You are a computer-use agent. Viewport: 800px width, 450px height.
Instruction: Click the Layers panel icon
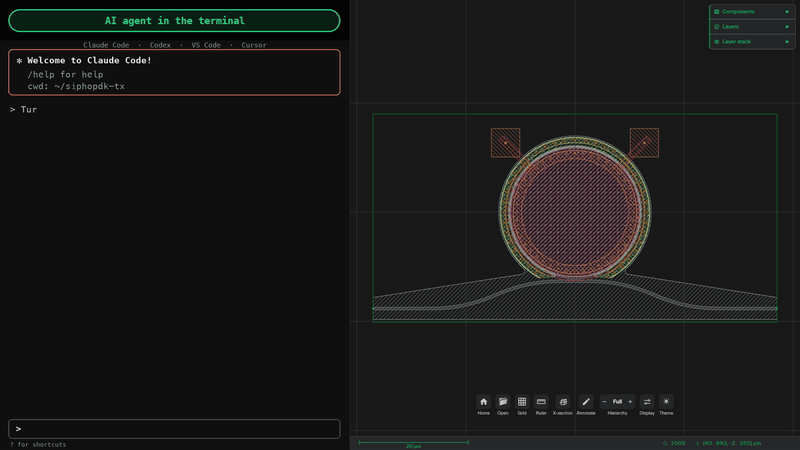[716, 27]
